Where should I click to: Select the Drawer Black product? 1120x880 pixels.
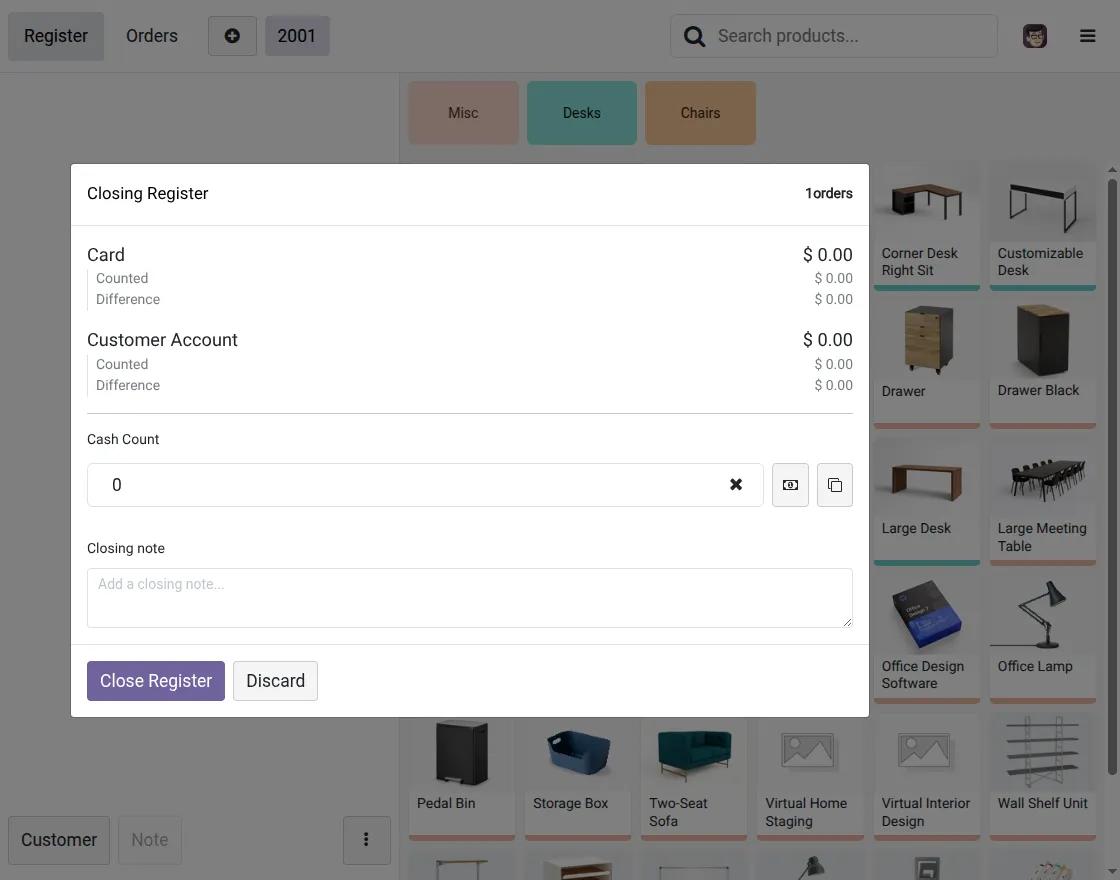1042,364
